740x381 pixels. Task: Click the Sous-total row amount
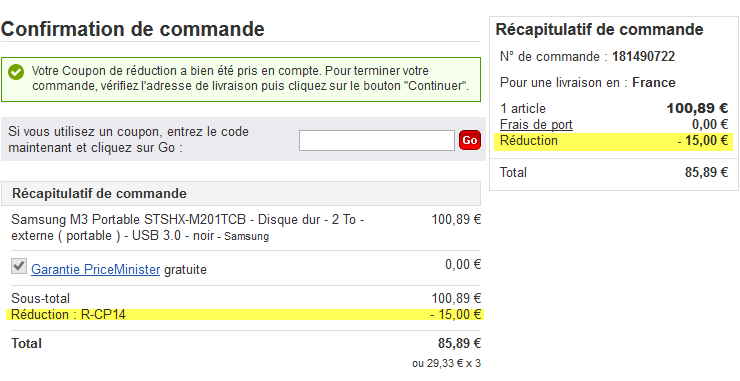coord(456,298)
